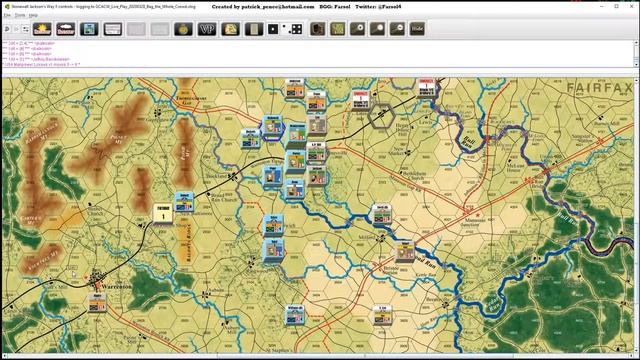
Task: Click the step-forward log arrow button
Action: point(16,29)
